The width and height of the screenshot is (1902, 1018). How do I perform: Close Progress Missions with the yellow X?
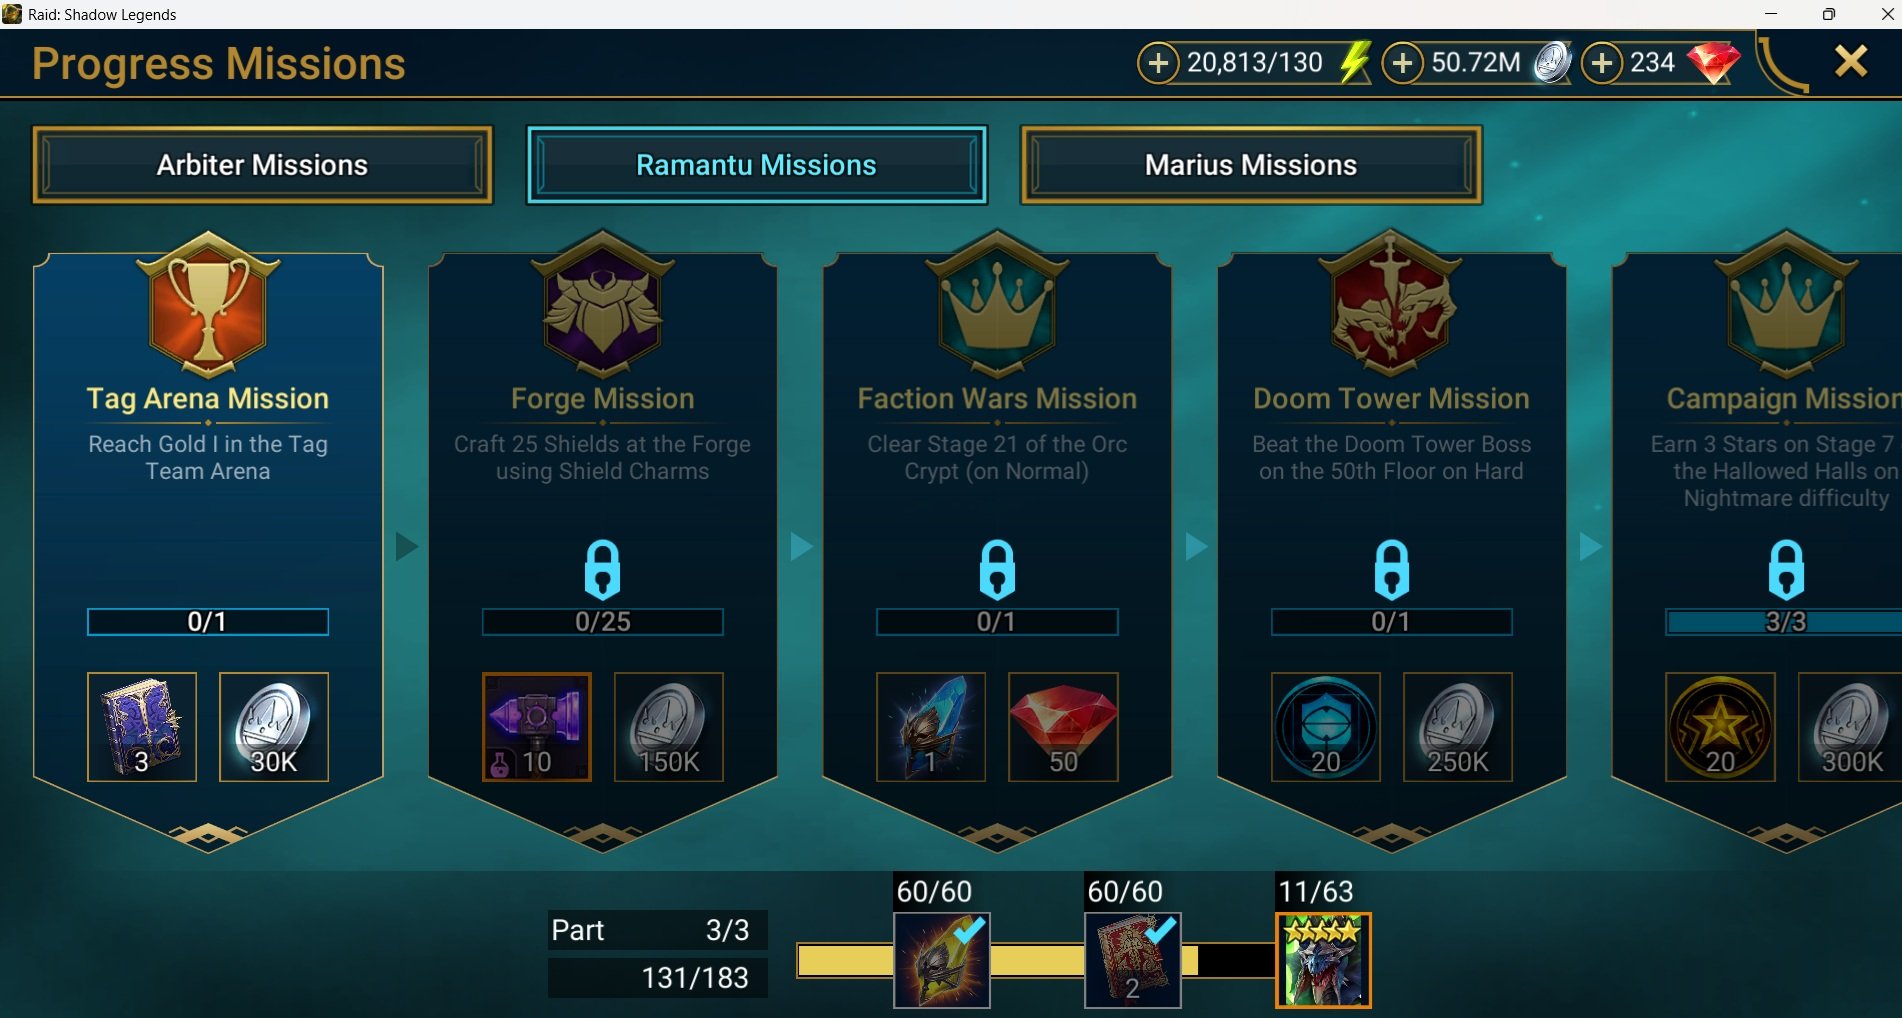pyautogui.click(x=1851, y=62)
